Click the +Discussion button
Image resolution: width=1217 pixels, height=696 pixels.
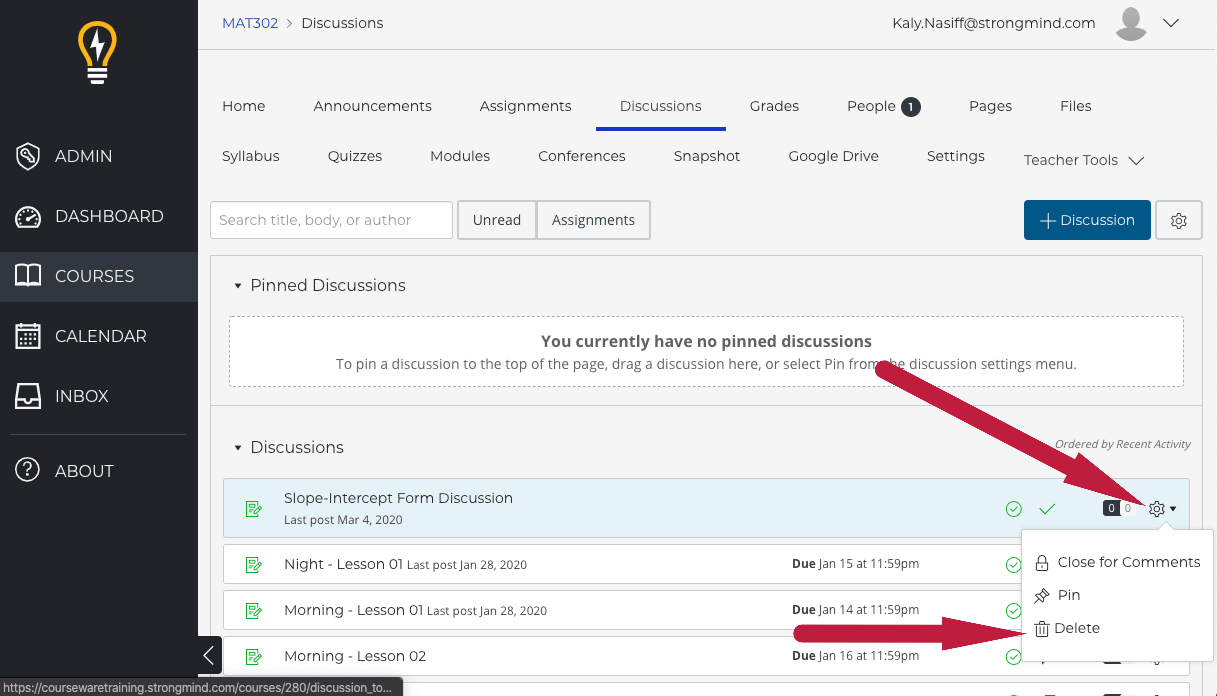pyautogui.click(x=1085, y=220)
